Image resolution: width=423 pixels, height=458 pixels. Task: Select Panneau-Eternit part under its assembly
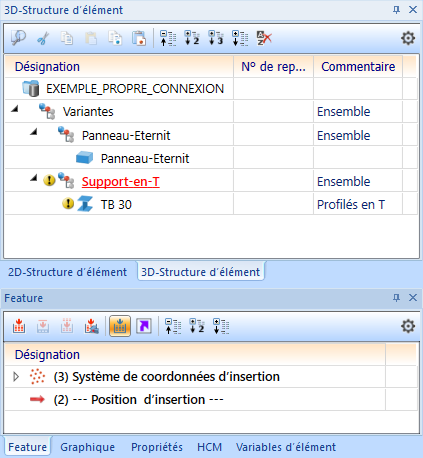145,158
